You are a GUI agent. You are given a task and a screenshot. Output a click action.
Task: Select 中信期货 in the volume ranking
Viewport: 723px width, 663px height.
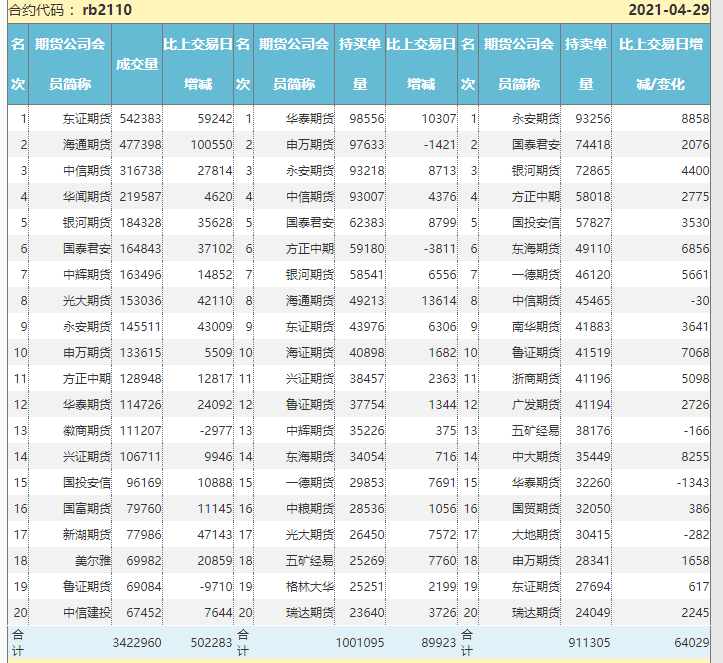click(x=87, y=171)
